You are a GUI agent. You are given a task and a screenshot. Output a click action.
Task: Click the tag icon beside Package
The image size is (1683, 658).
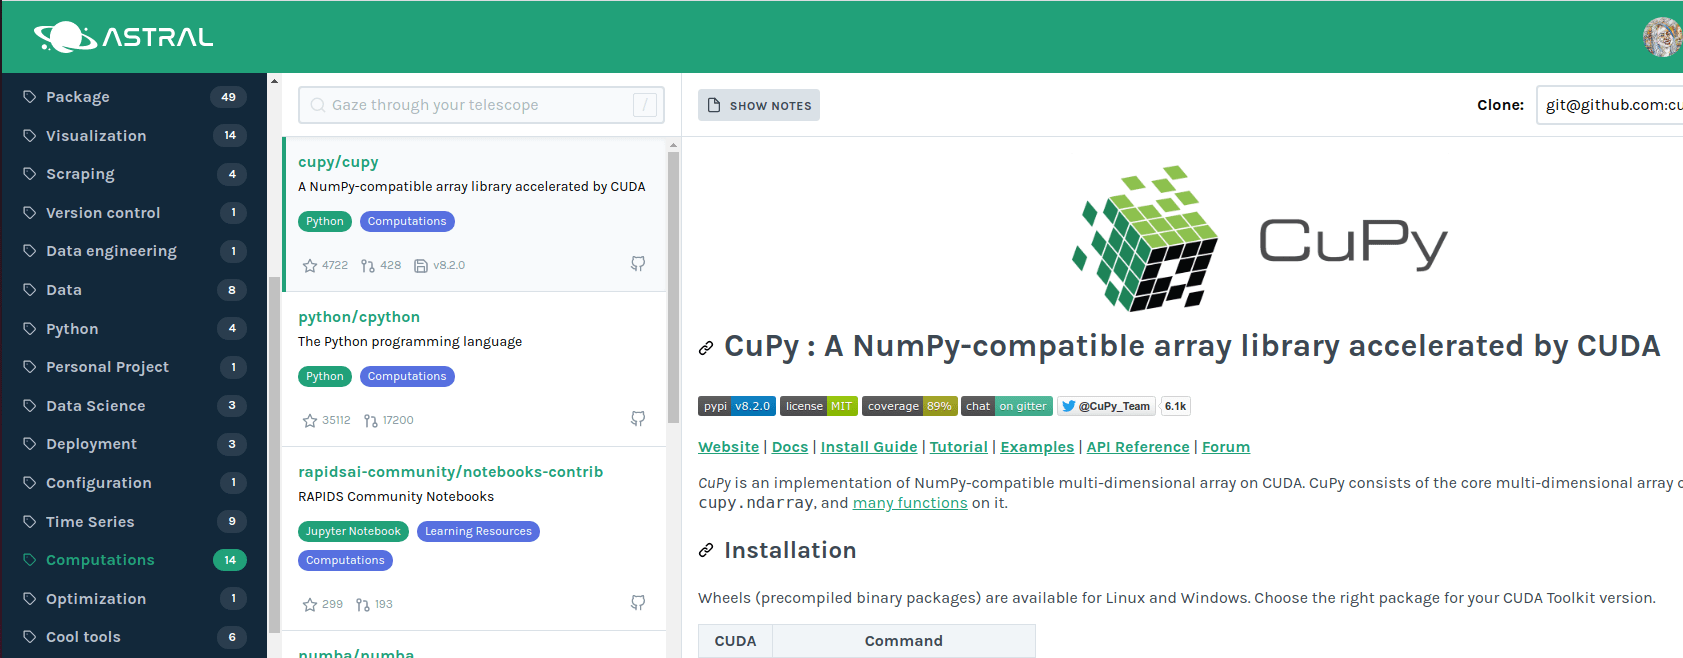coord(30,97)
